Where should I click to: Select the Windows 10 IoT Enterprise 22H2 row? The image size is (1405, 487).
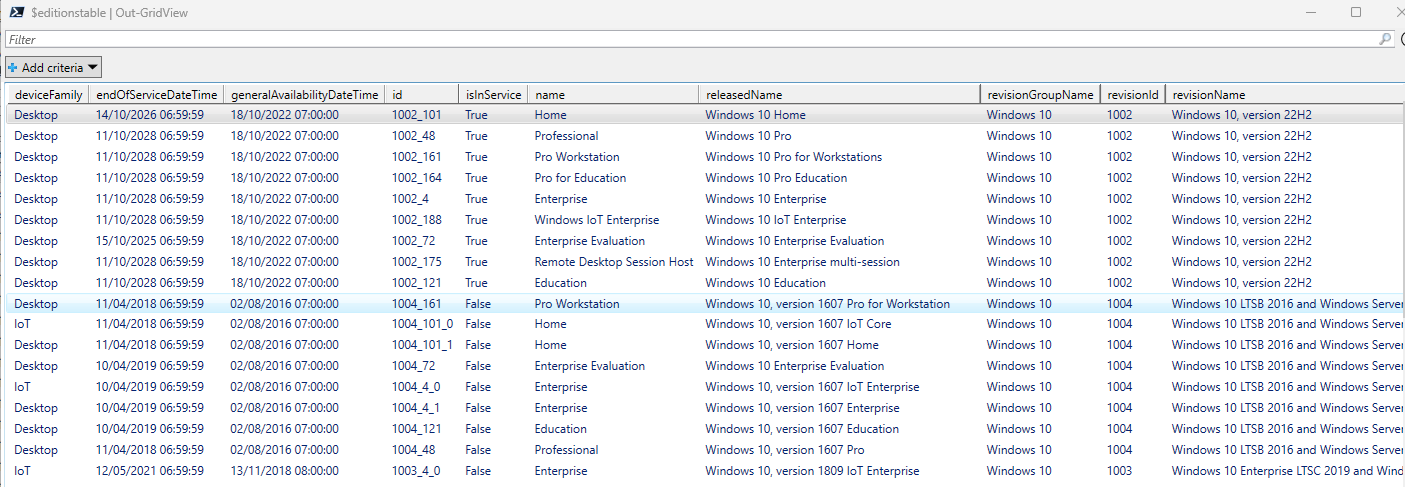(x=775, y=220)
